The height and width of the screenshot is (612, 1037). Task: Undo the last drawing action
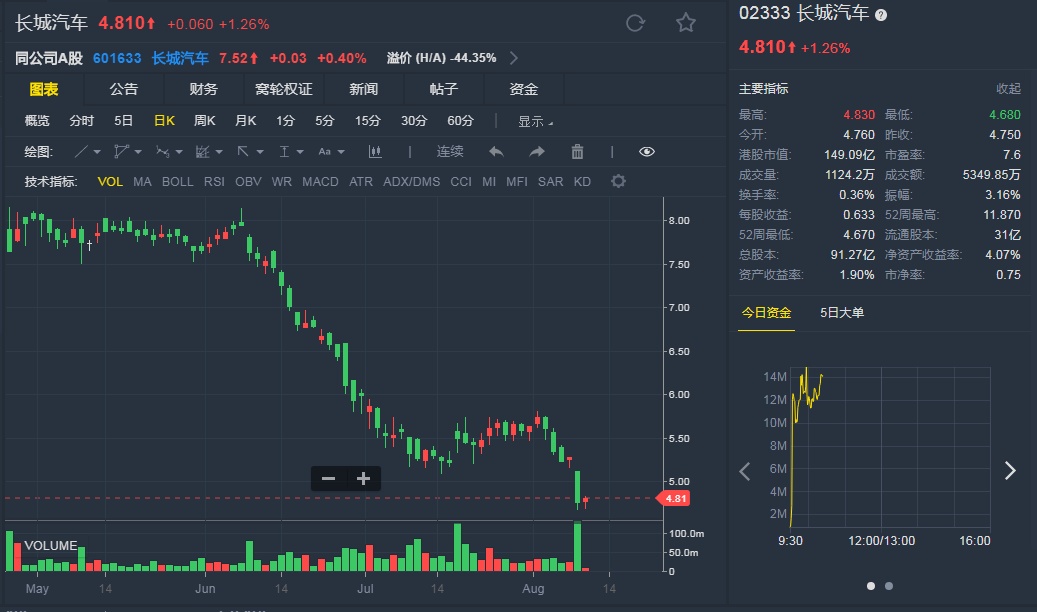496,152
